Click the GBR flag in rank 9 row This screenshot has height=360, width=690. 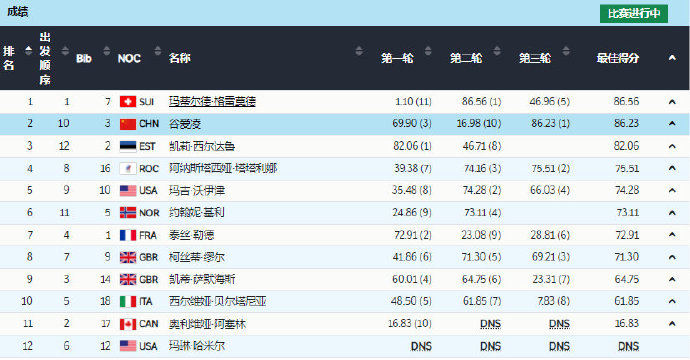[x=128, y=279]
